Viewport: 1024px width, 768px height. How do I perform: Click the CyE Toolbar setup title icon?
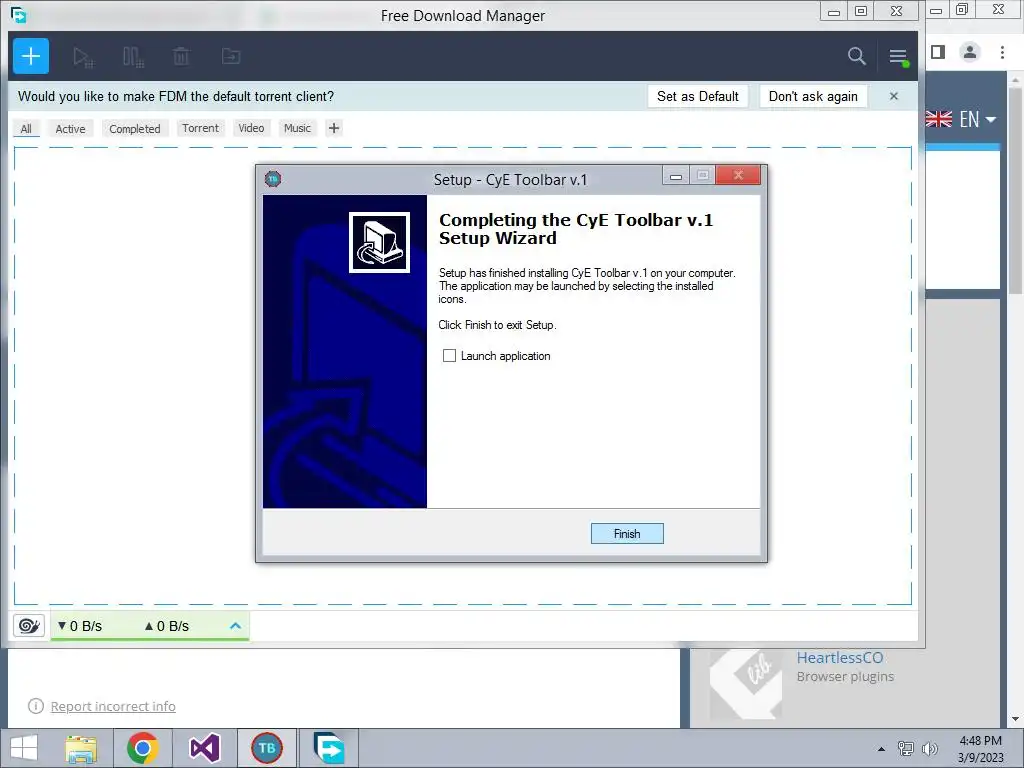pyautogui.click(x=273, y=179)
